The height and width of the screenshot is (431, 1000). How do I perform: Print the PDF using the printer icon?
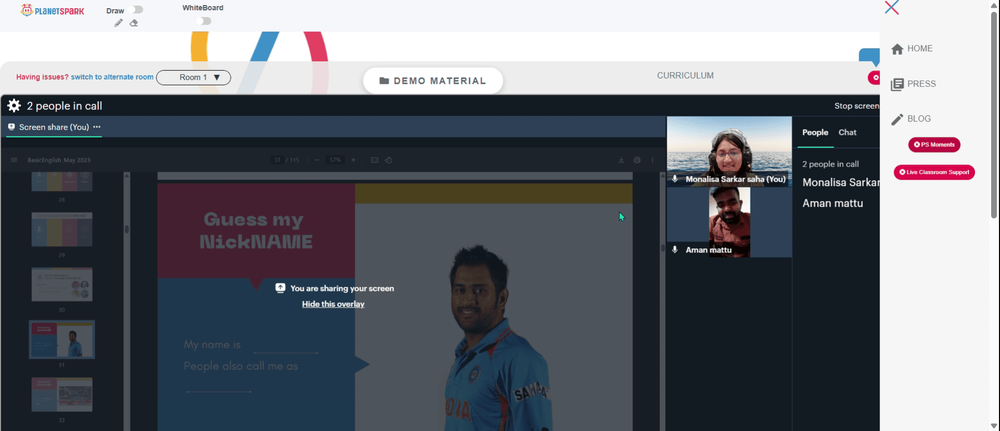click(636, 160)
